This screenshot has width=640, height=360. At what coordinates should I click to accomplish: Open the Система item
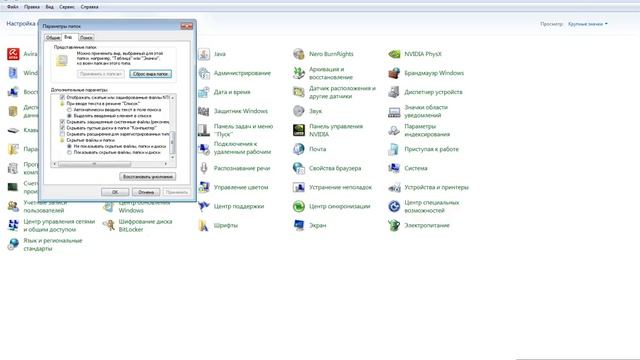click(x=408, y=168)
